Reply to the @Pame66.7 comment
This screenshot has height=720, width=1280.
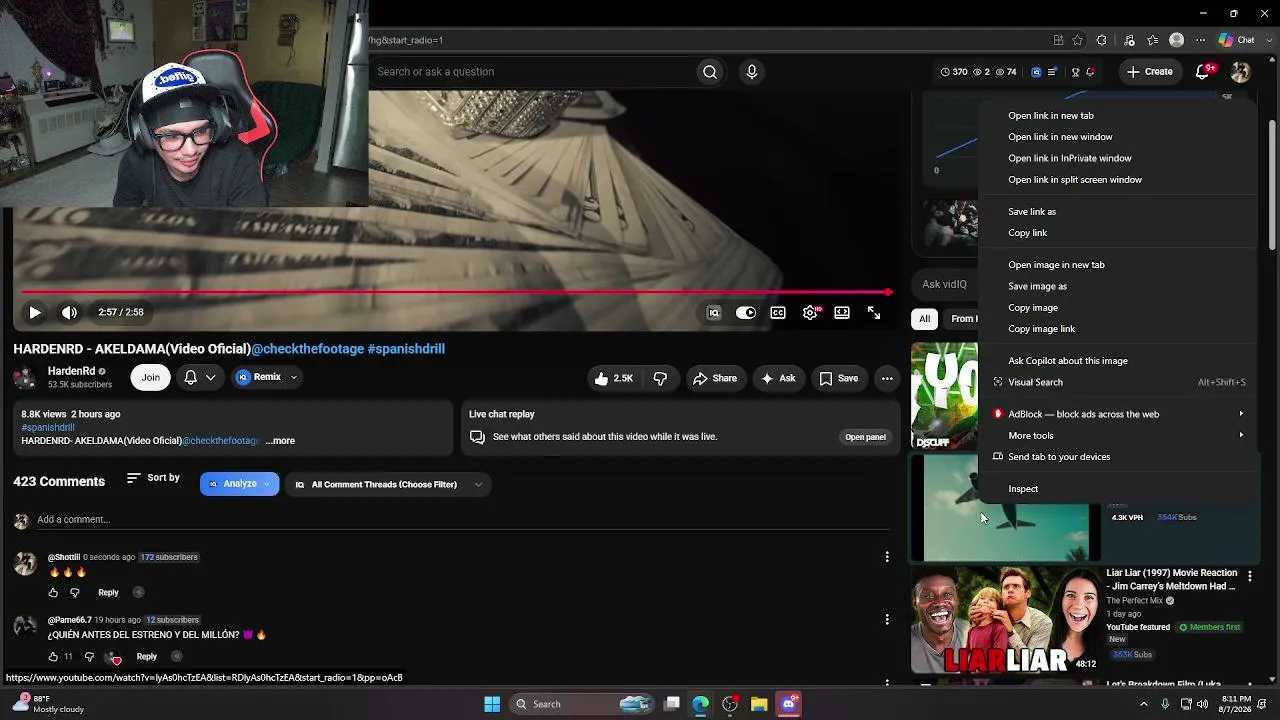146,657
